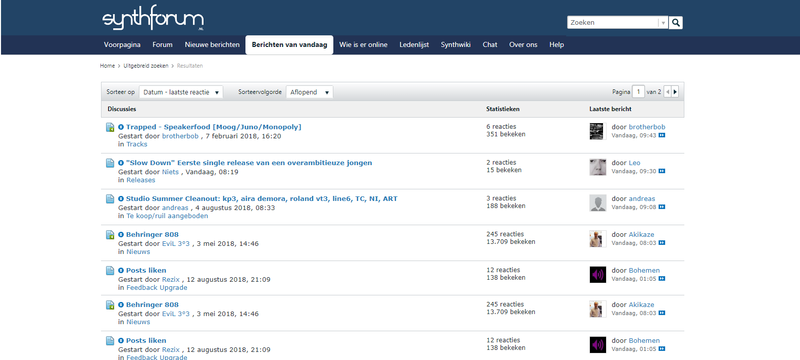Click the "2 reacties" statistic
This screenshot has height=360, width=800.
[x=501, y=162]
